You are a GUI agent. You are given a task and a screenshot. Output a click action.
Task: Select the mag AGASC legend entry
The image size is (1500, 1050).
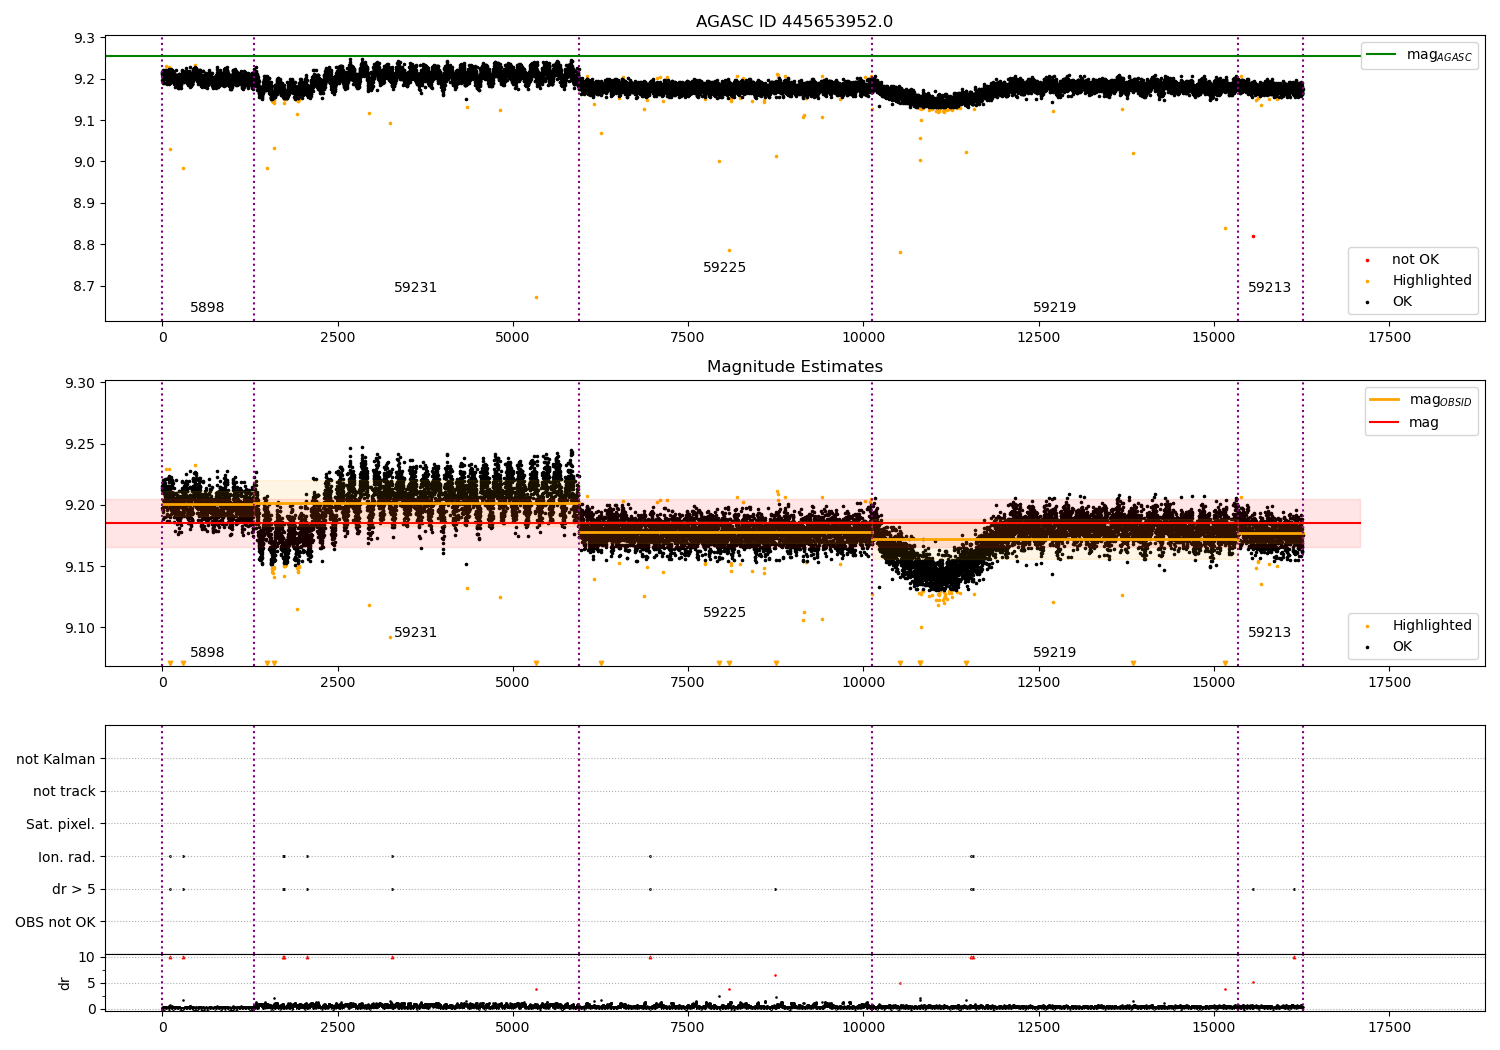coord(1420,55)
